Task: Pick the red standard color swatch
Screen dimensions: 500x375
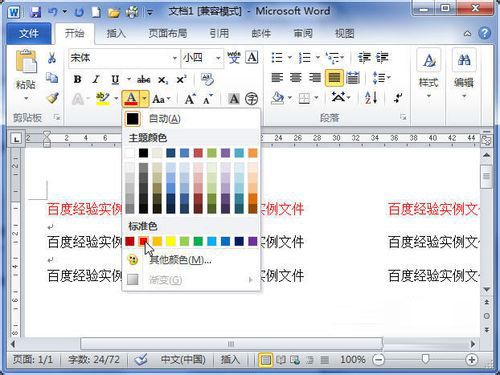Action: coord(143,241)
